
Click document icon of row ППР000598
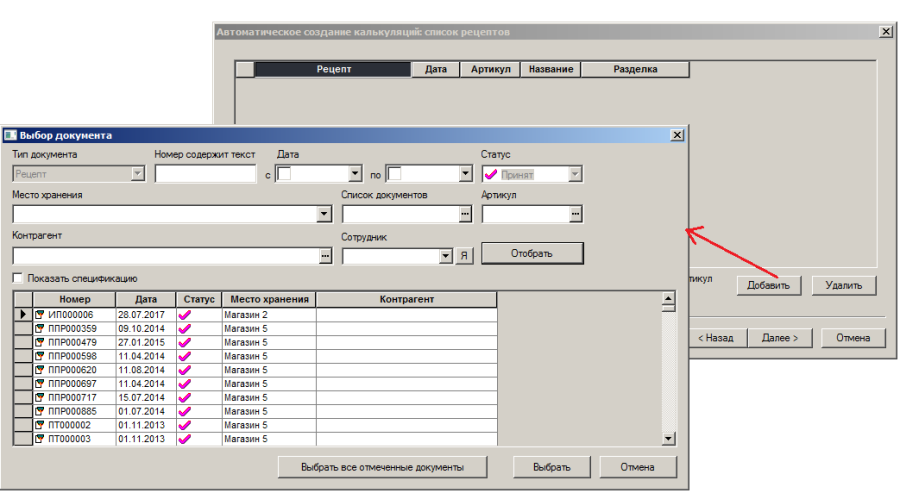pos(40,356)
